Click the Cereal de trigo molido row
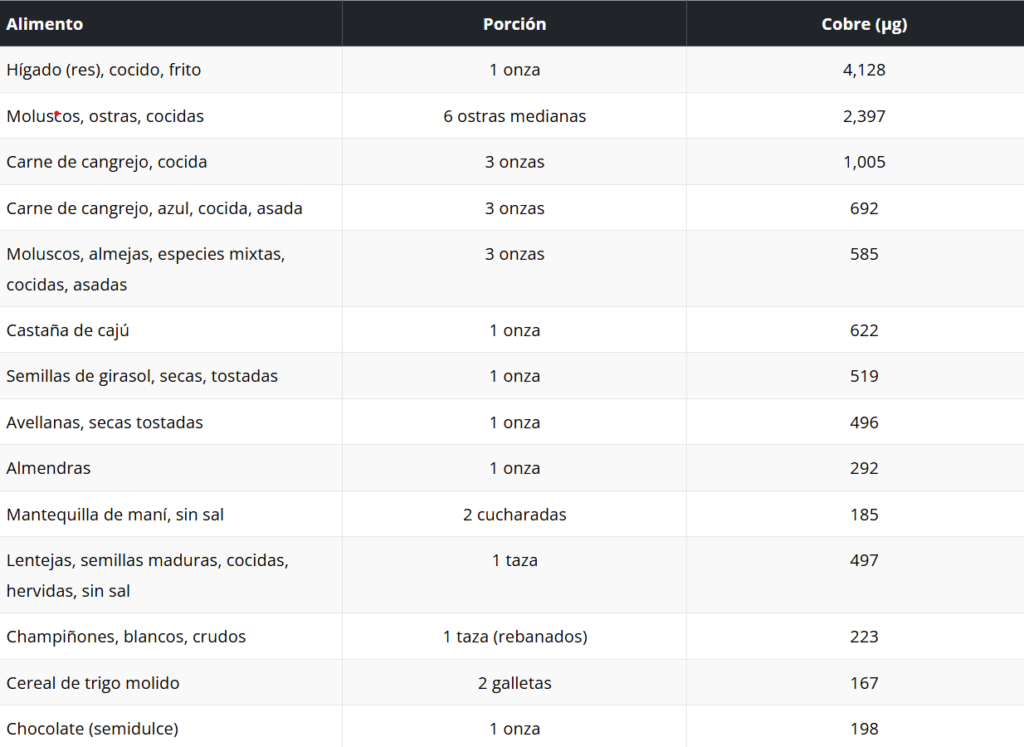 coord(512,682)
